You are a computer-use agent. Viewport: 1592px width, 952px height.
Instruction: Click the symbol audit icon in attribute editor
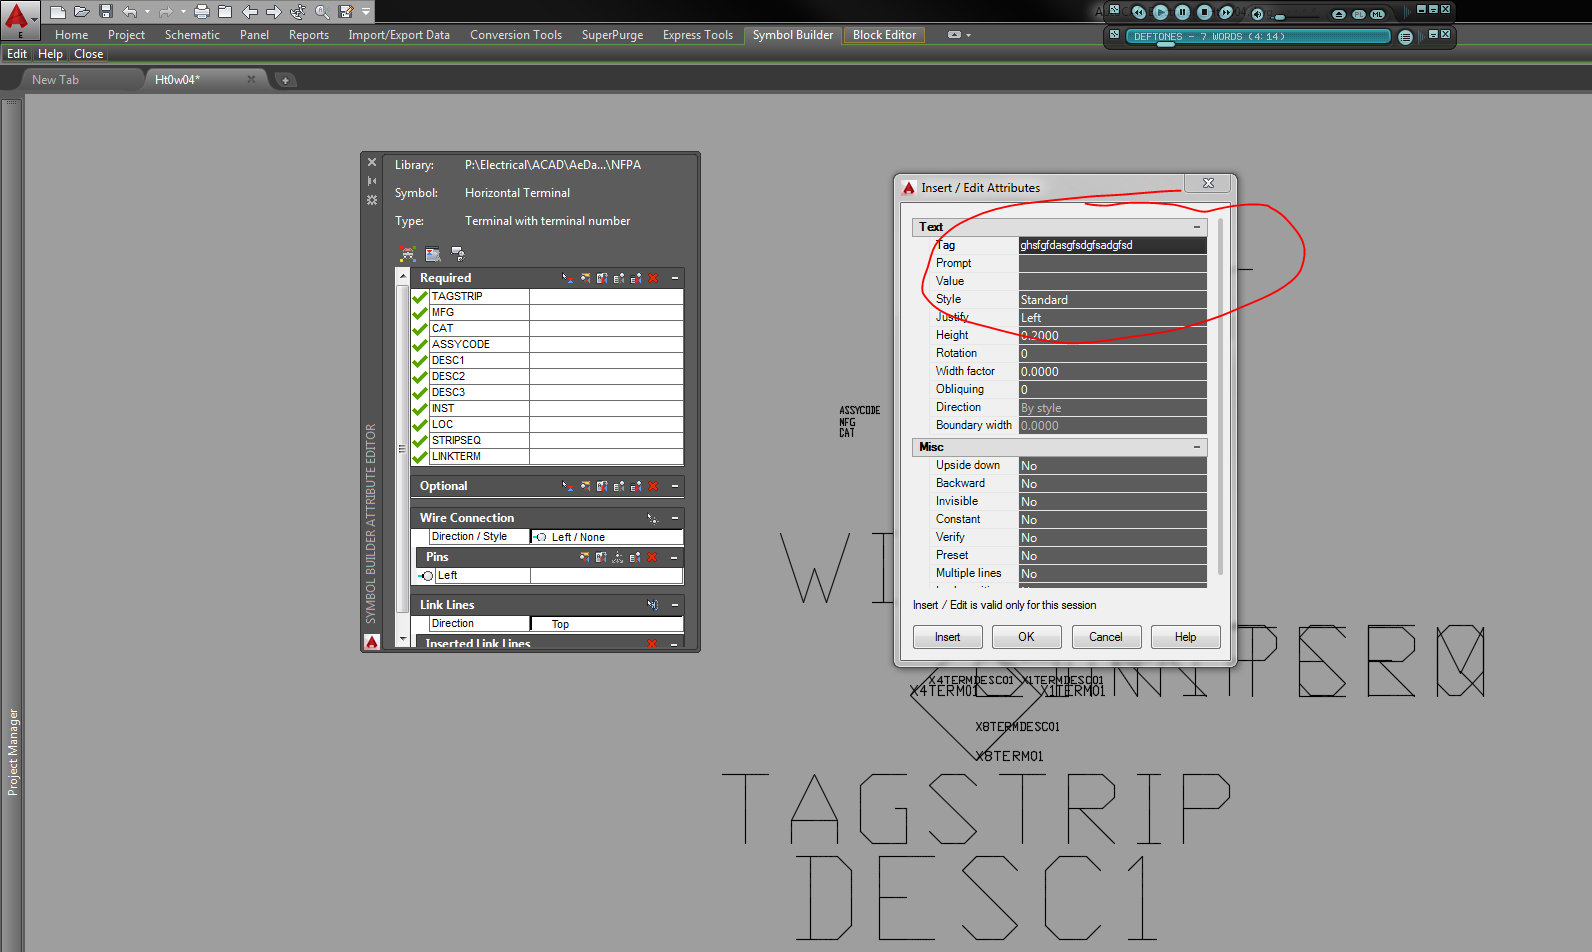[x=433, y=254]
